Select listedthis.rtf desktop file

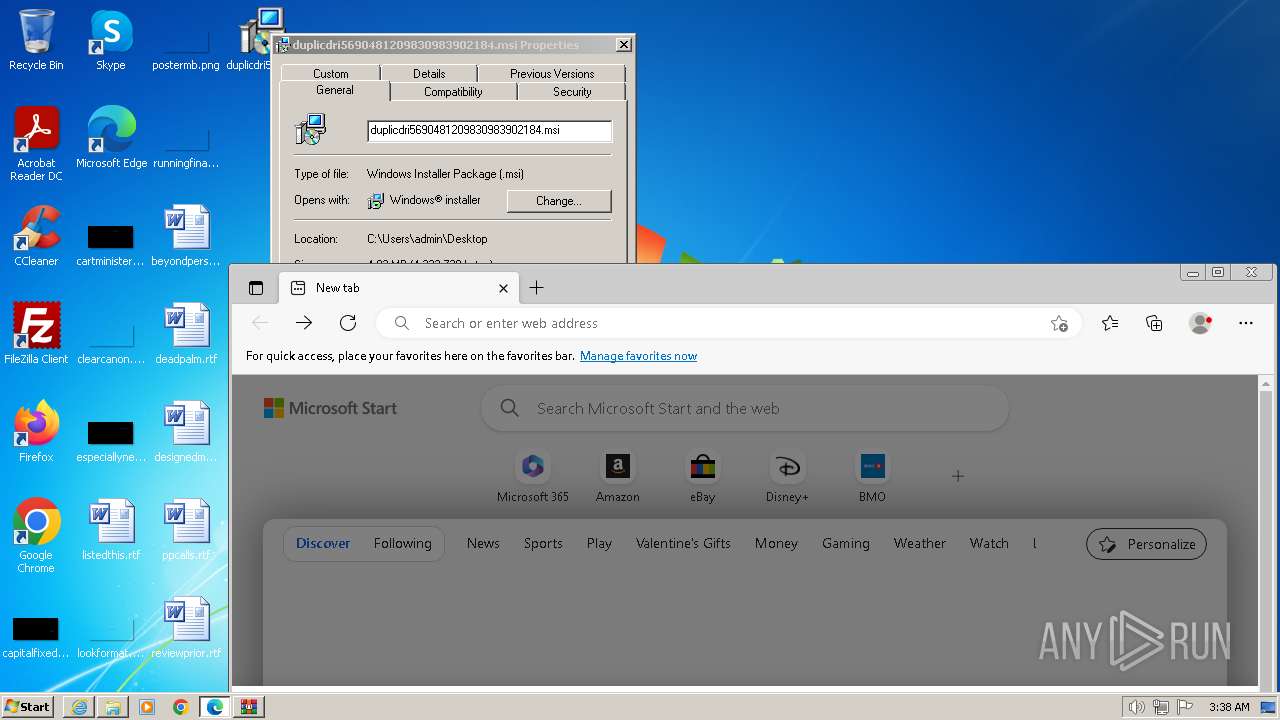[x=111, y=530]
